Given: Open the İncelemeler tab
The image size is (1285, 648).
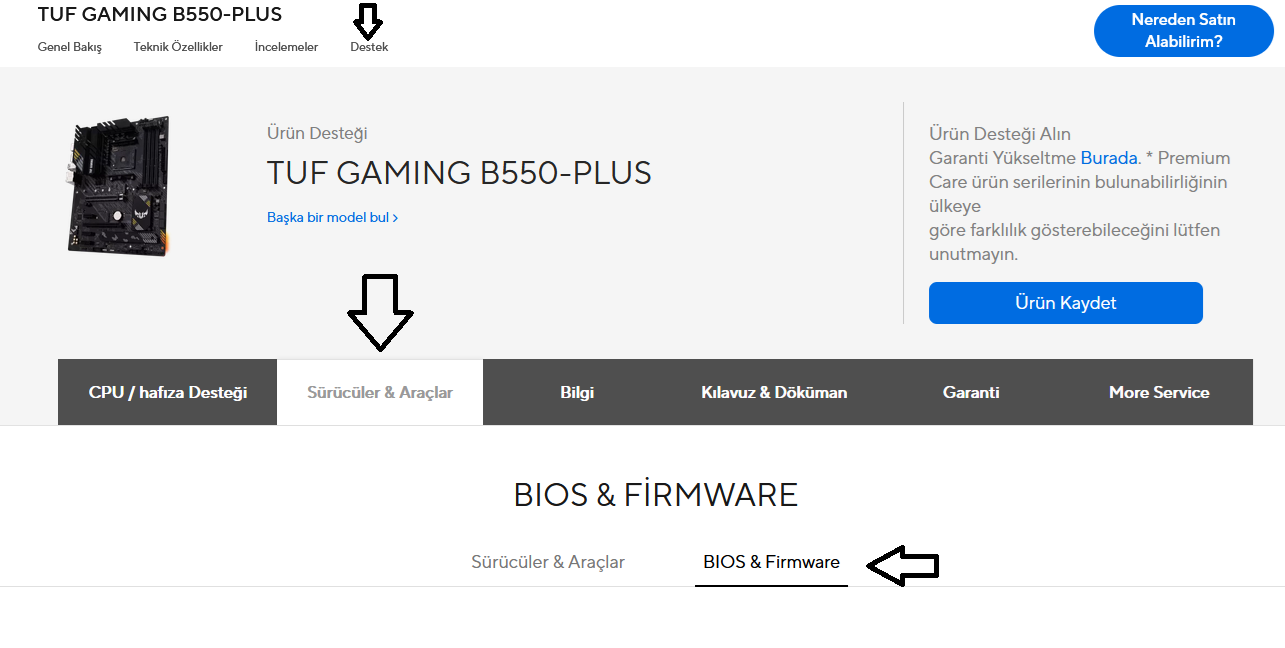Looking at the screenshot, I should [x=286, y=47].
